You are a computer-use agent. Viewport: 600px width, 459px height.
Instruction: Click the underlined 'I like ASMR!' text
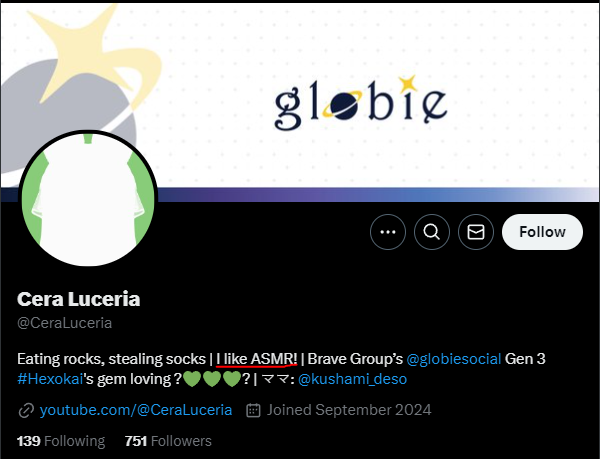tap(256, 359)
